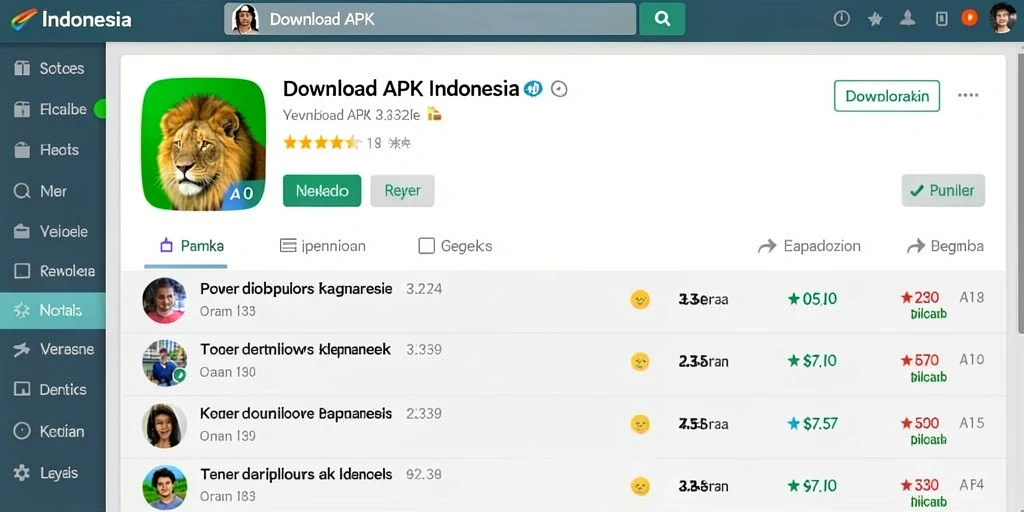
Task: Click the A18 label in first row
Action: (x=971, y=298)
